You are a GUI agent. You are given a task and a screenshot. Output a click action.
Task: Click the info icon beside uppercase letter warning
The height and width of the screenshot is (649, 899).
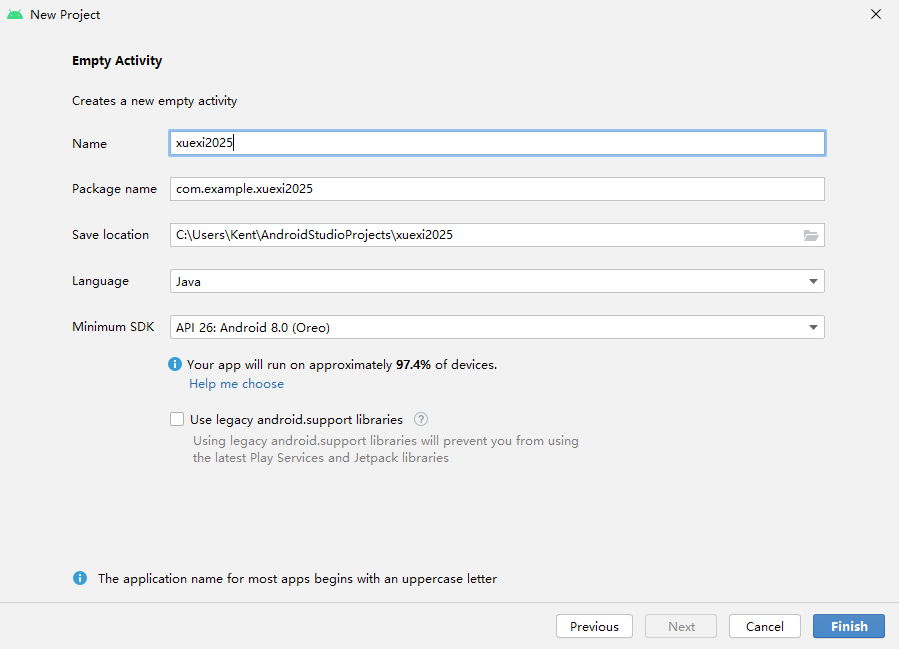(80, 578)
